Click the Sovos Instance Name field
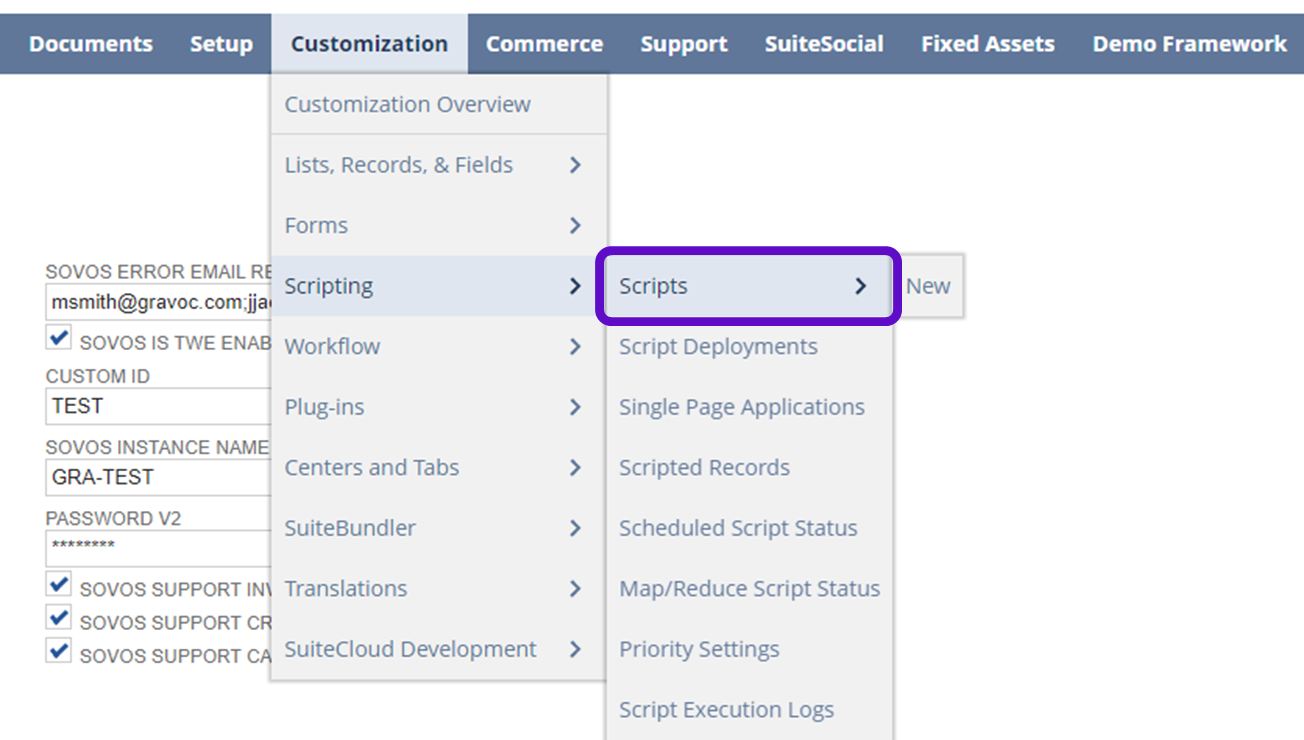Viewport: 1304px width, 740px height. pyautogui.click(x=157, y=477)
